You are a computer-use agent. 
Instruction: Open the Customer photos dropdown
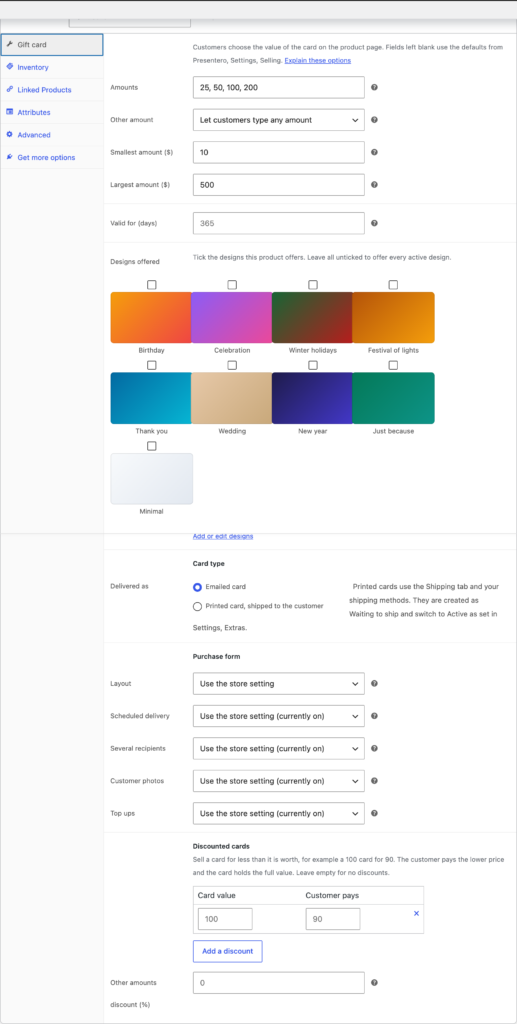click(x=279, y=780)
